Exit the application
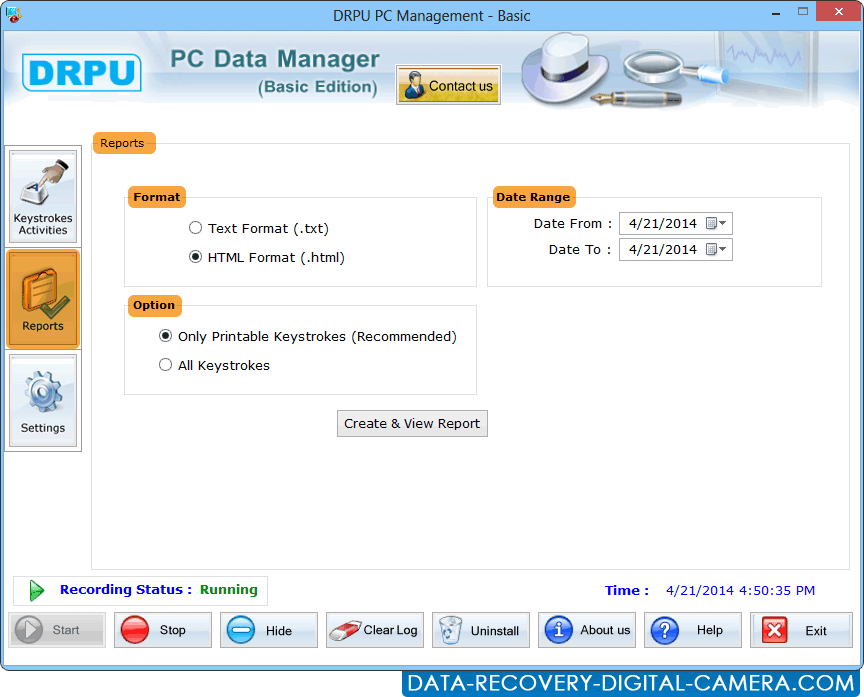The height and width of the screenshot is (697, 864). click(x=801, y=630)
